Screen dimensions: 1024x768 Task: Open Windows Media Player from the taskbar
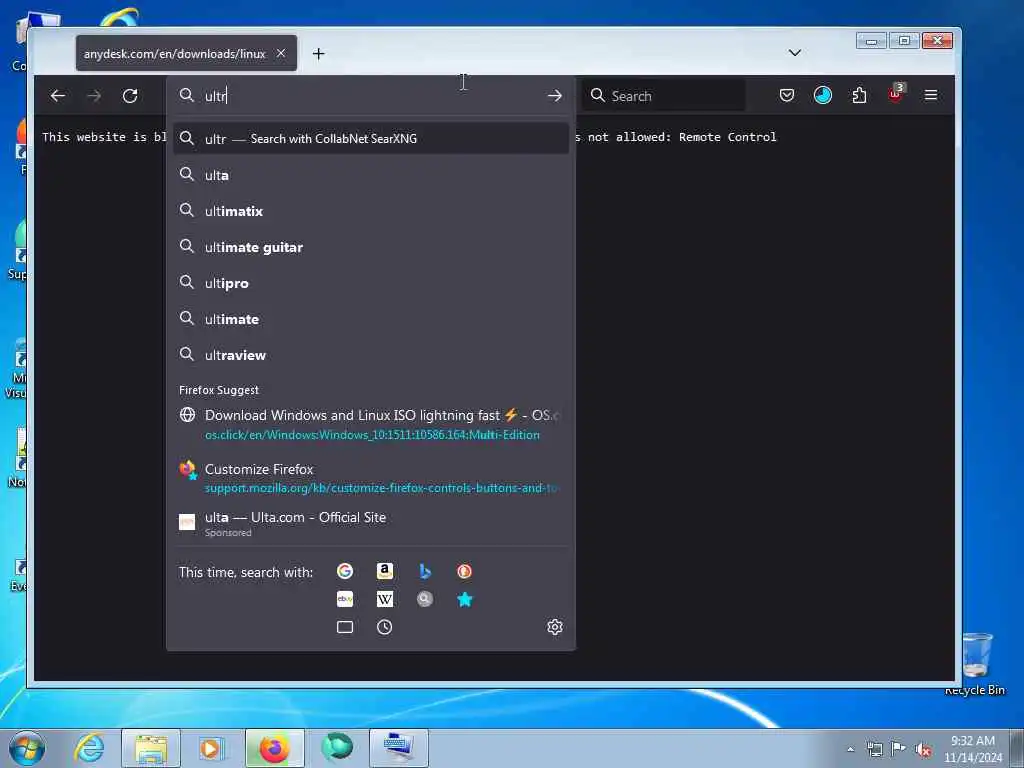(x=211, y=748)
